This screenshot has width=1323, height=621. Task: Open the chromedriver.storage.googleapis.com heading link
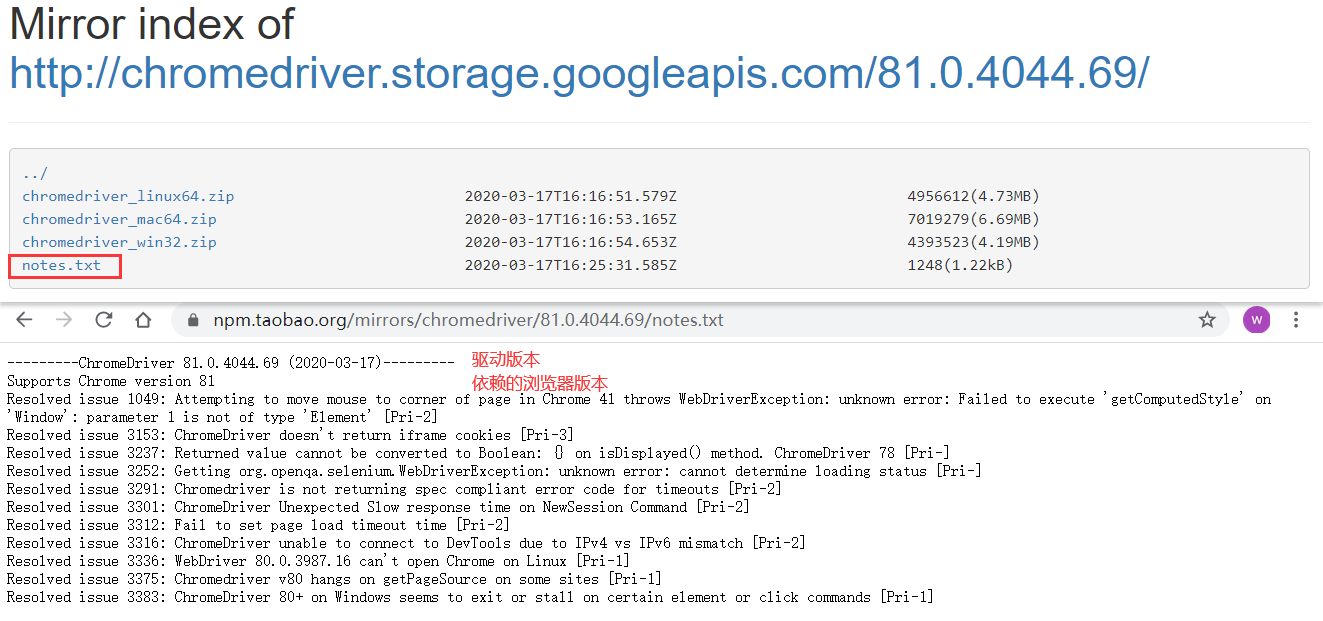point(579,72)
